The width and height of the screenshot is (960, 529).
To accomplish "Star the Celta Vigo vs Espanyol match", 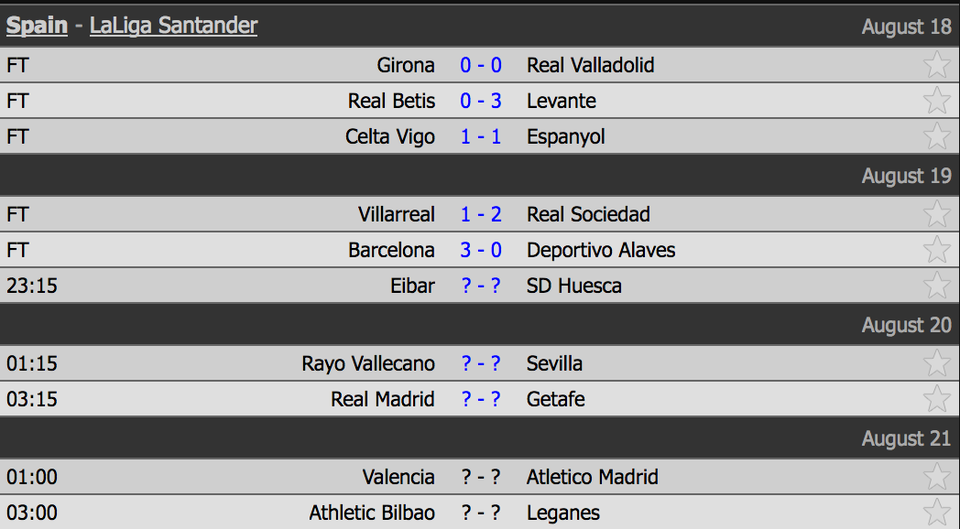I will point(937,136).
